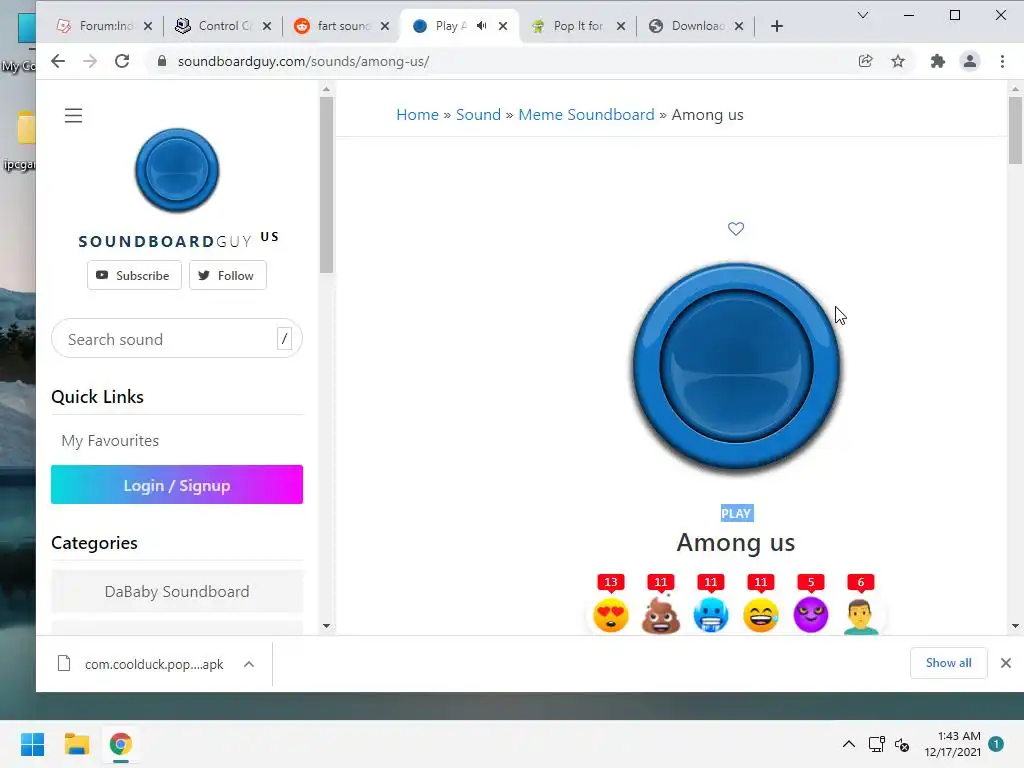
Task: Add Among us sound to favourites heart
Action: (x=736, y=229)
